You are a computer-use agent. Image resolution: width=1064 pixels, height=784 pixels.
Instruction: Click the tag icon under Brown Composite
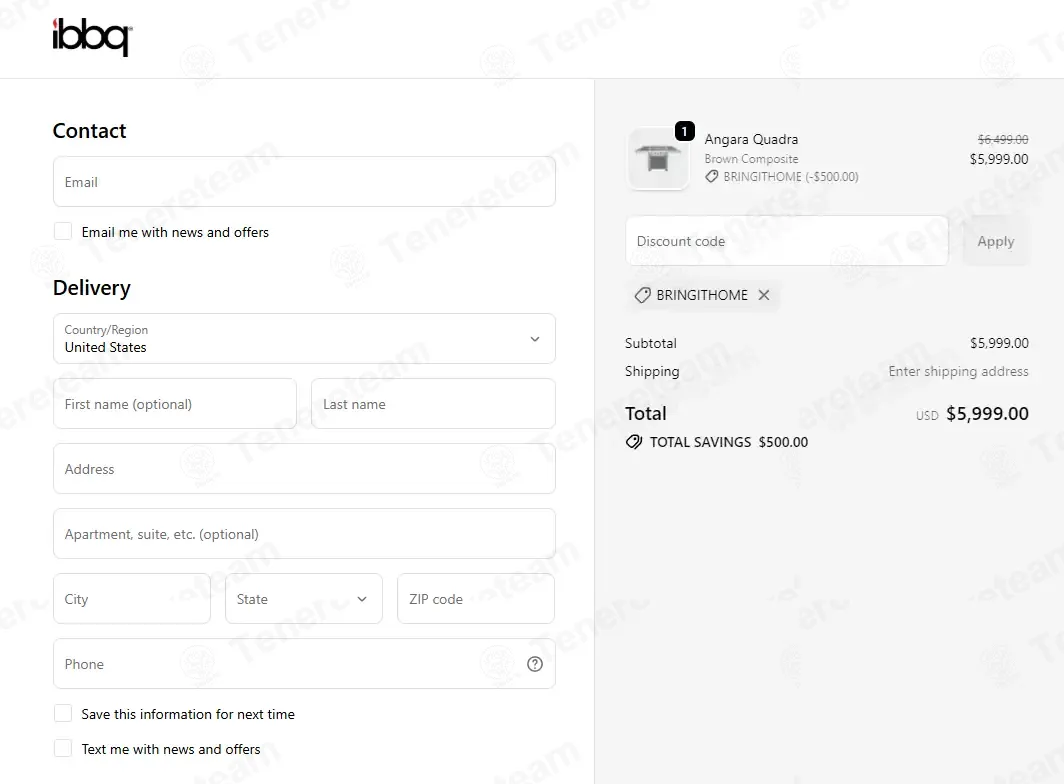(x=711, y=176)
